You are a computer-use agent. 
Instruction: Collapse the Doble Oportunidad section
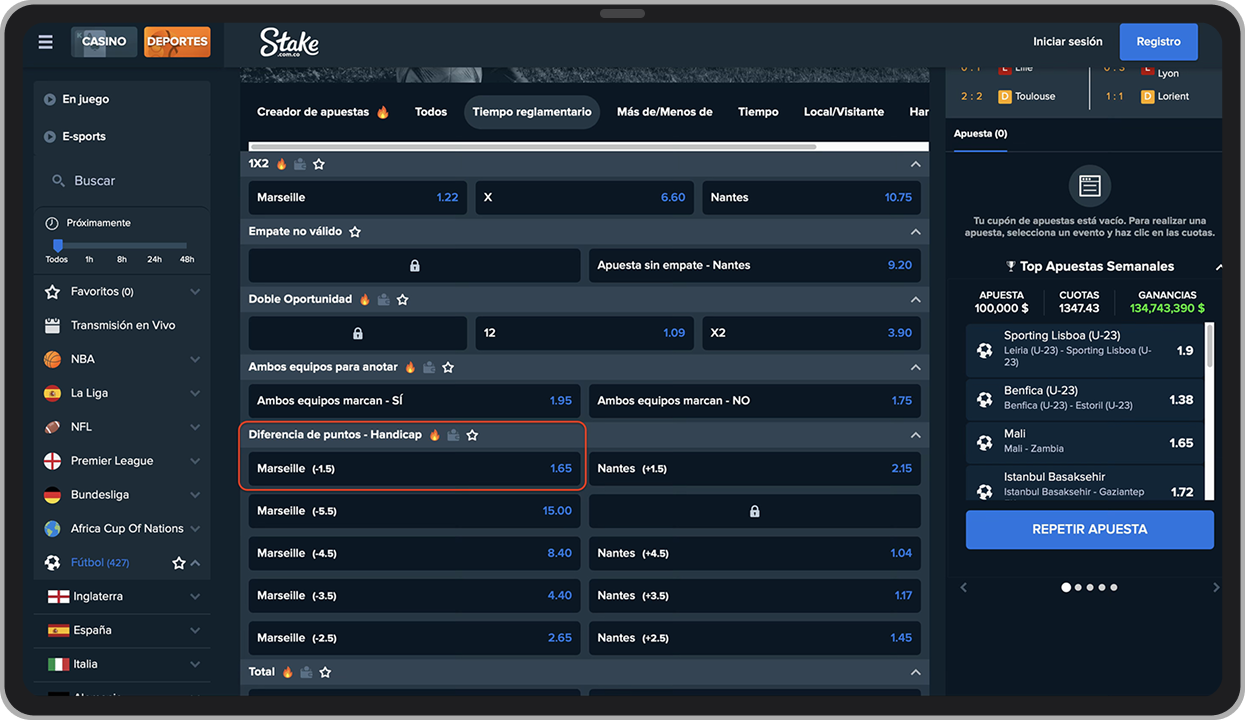[x=915, y=298]
